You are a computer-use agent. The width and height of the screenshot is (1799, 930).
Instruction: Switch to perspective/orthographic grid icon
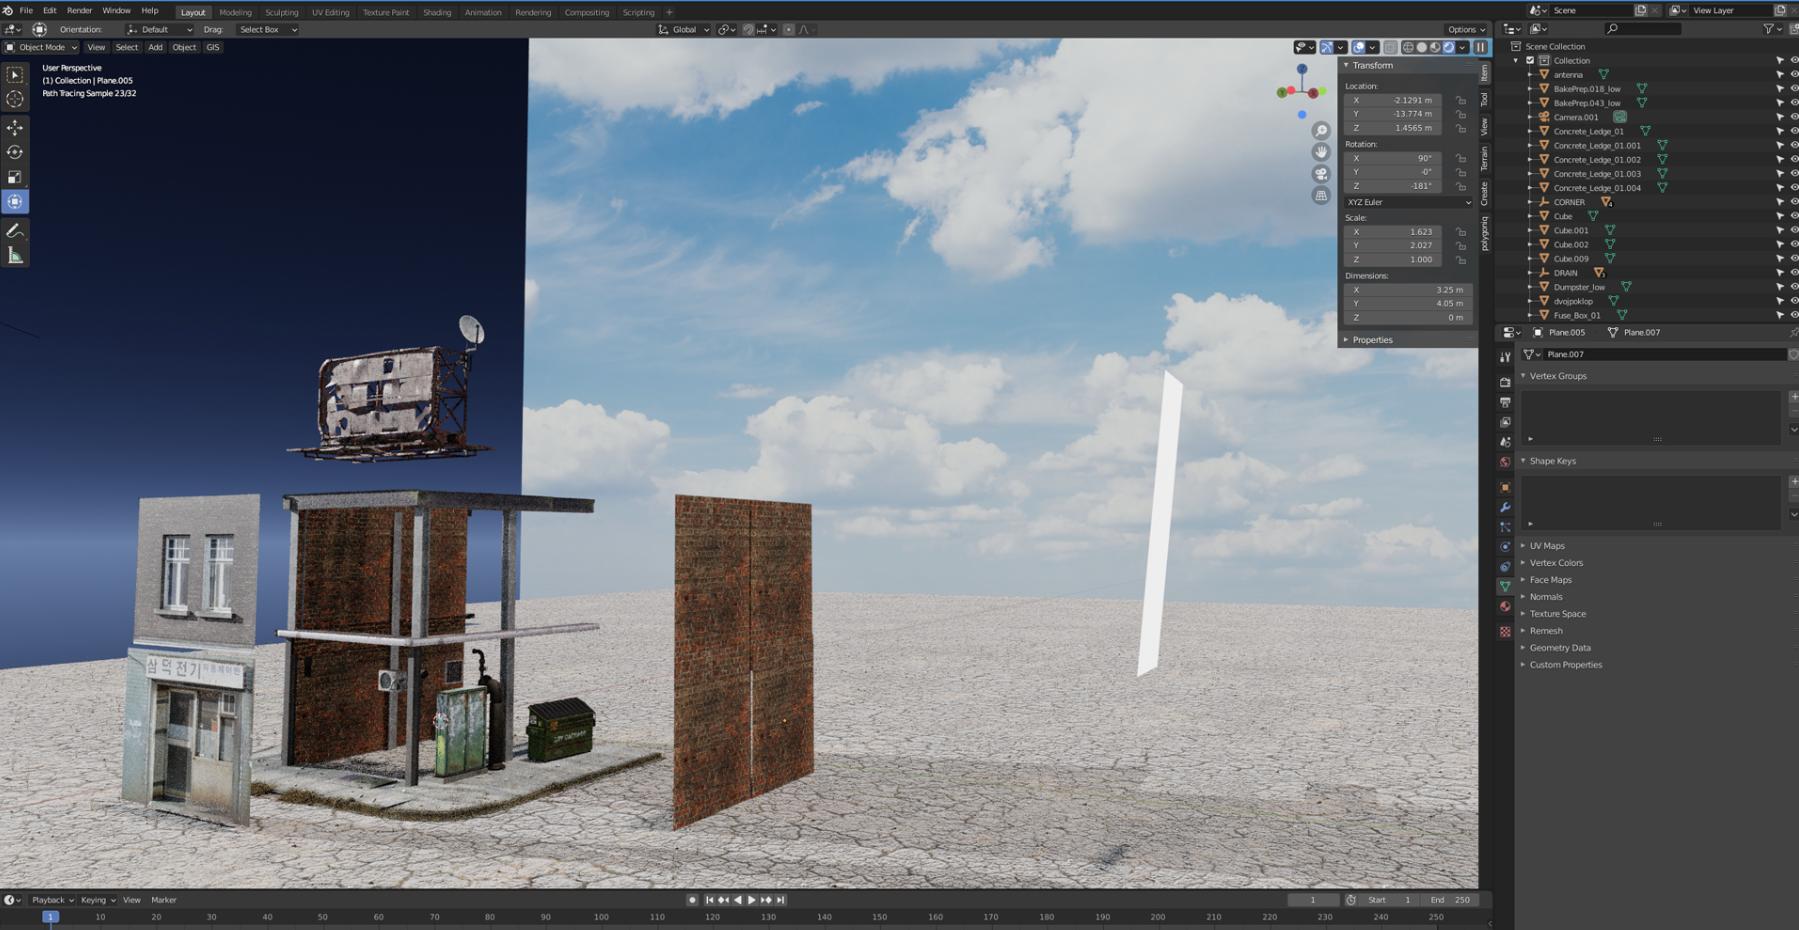tap(1321, 196)
